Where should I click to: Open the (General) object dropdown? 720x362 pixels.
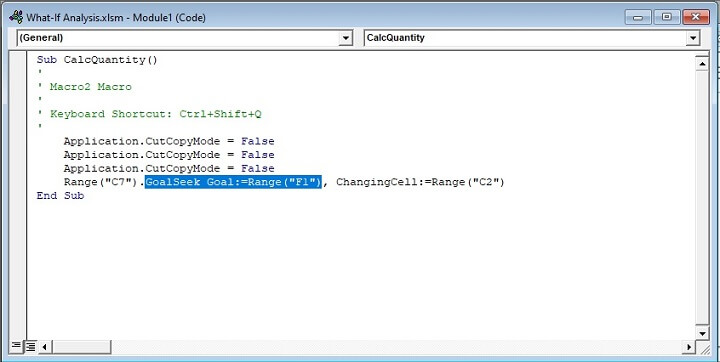tap(345, 38)
